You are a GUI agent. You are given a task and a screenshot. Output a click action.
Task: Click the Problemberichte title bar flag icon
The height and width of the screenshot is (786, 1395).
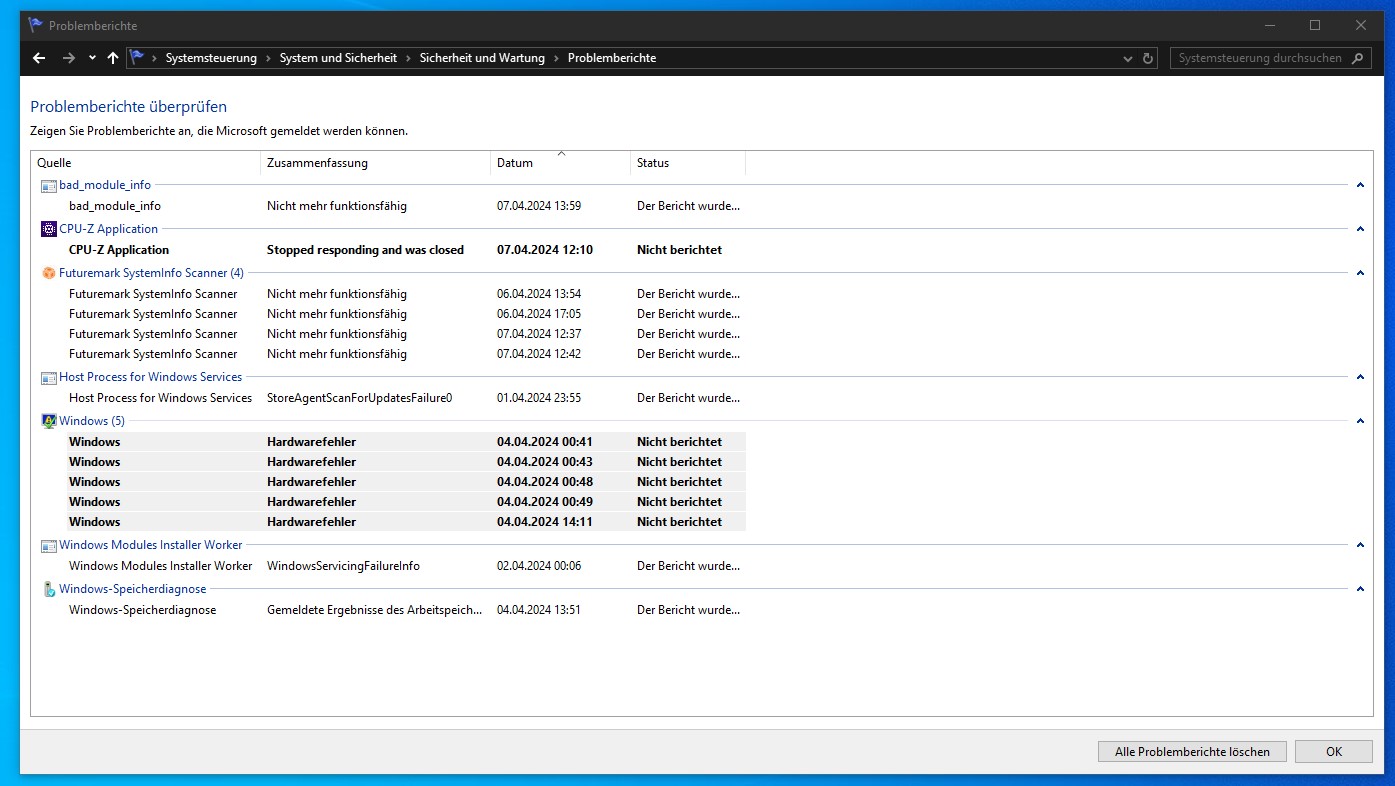coord(36,25)
